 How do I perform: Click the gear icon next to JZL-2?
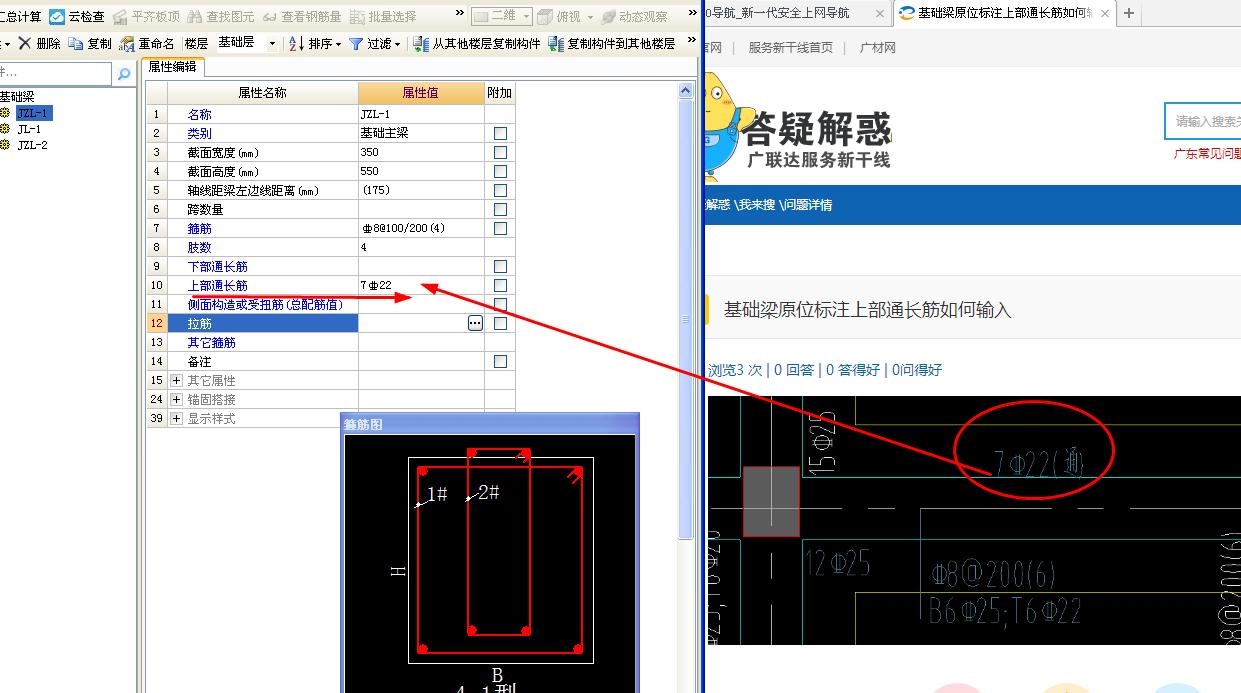[x=6, y=145]
